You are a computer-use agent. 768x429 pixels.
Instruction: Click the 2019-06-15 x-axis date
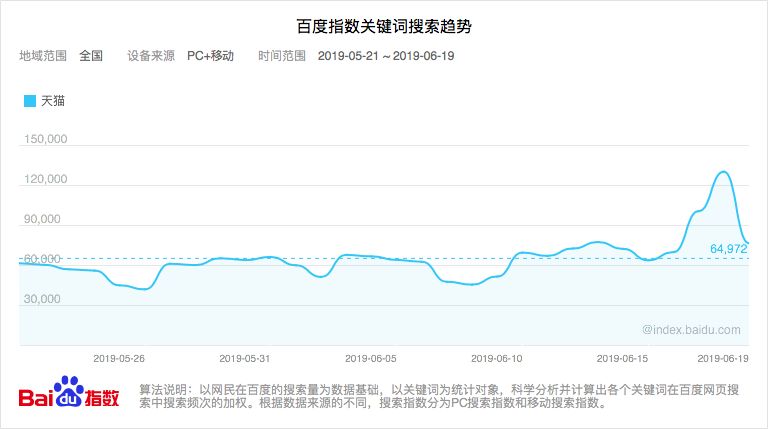[x=622, y=358]
